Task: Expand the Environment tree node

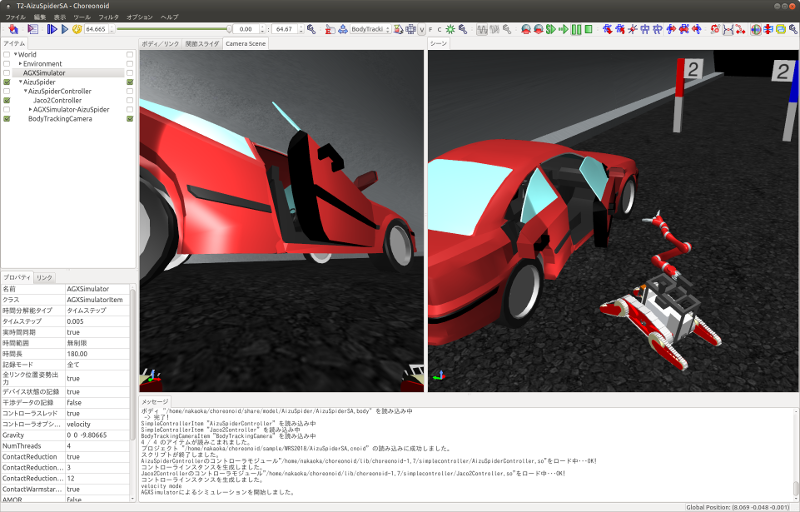Action: [18, 64]
